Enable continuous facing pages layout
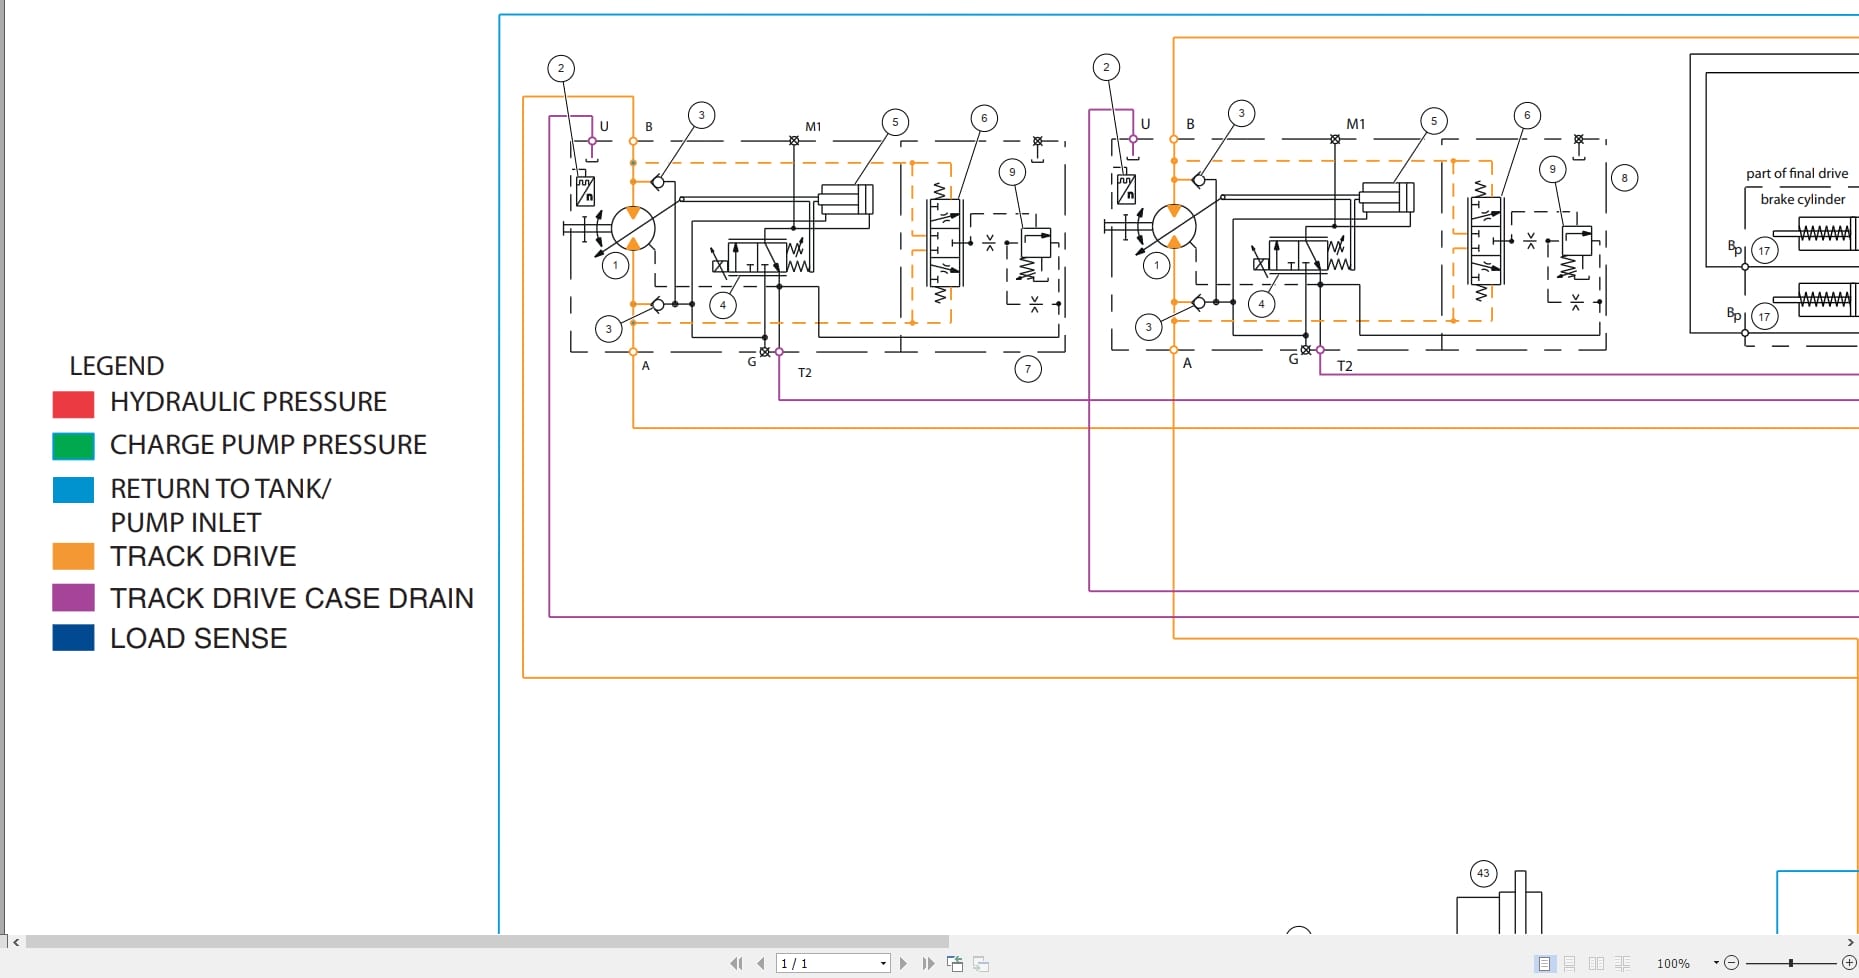The height and width of the screenshot is (978, 1859). point(1622,963)
